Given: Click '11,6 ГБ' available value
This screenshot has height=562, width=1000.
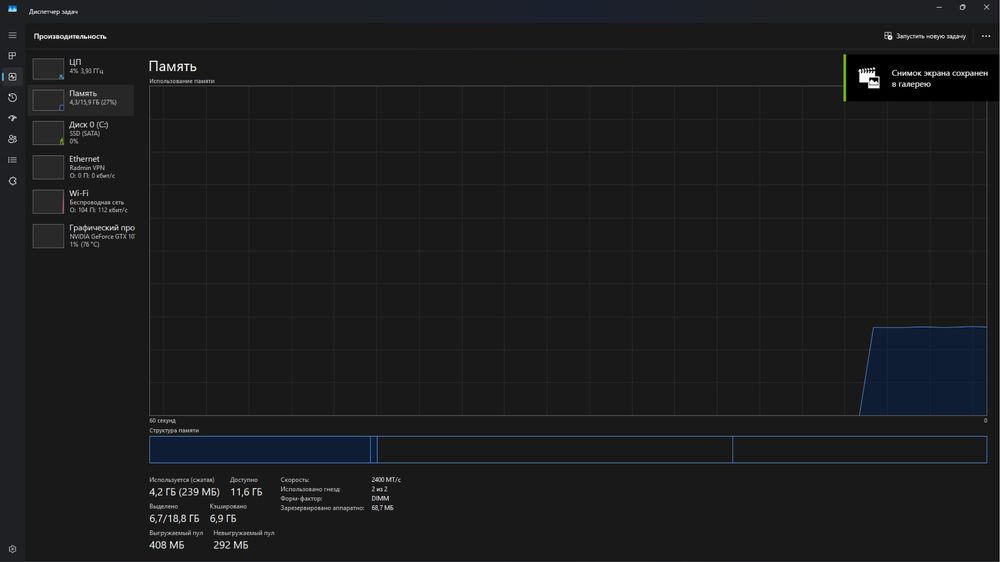Looking at the screenshot, I should point(246,492).
